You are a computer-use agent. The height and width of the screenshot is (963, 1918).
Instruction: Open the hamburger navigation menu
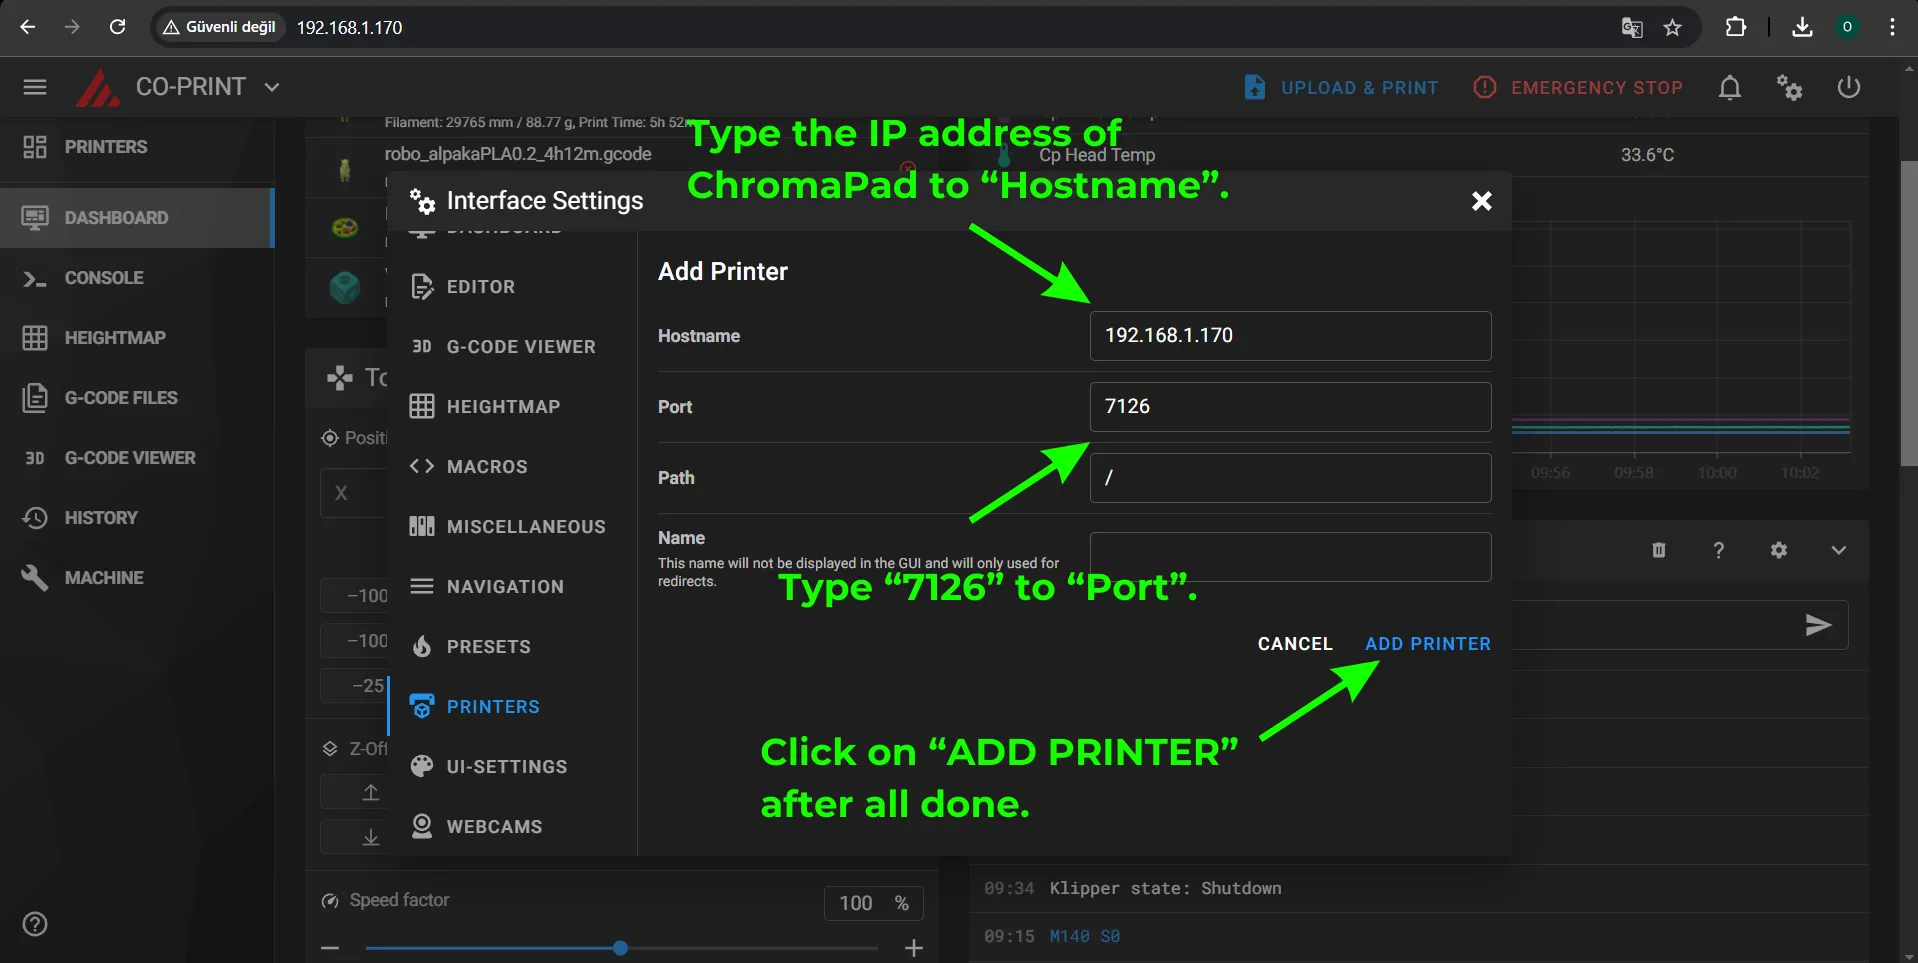(x=35, y=87)
